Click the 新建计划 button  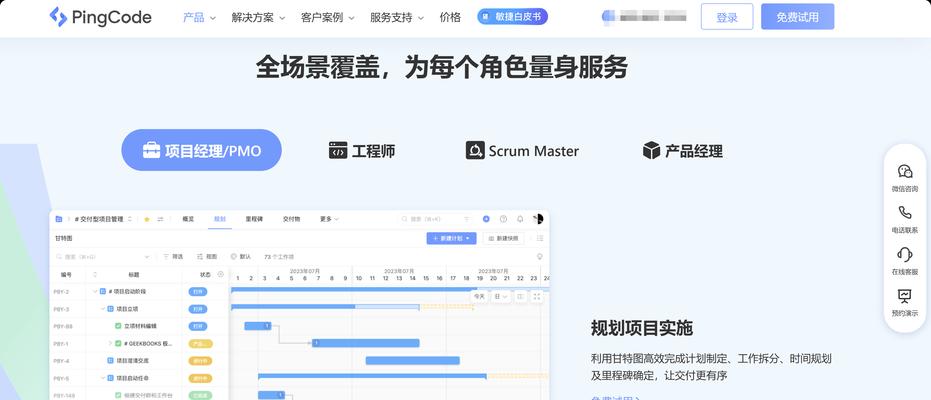pos(451,238)
